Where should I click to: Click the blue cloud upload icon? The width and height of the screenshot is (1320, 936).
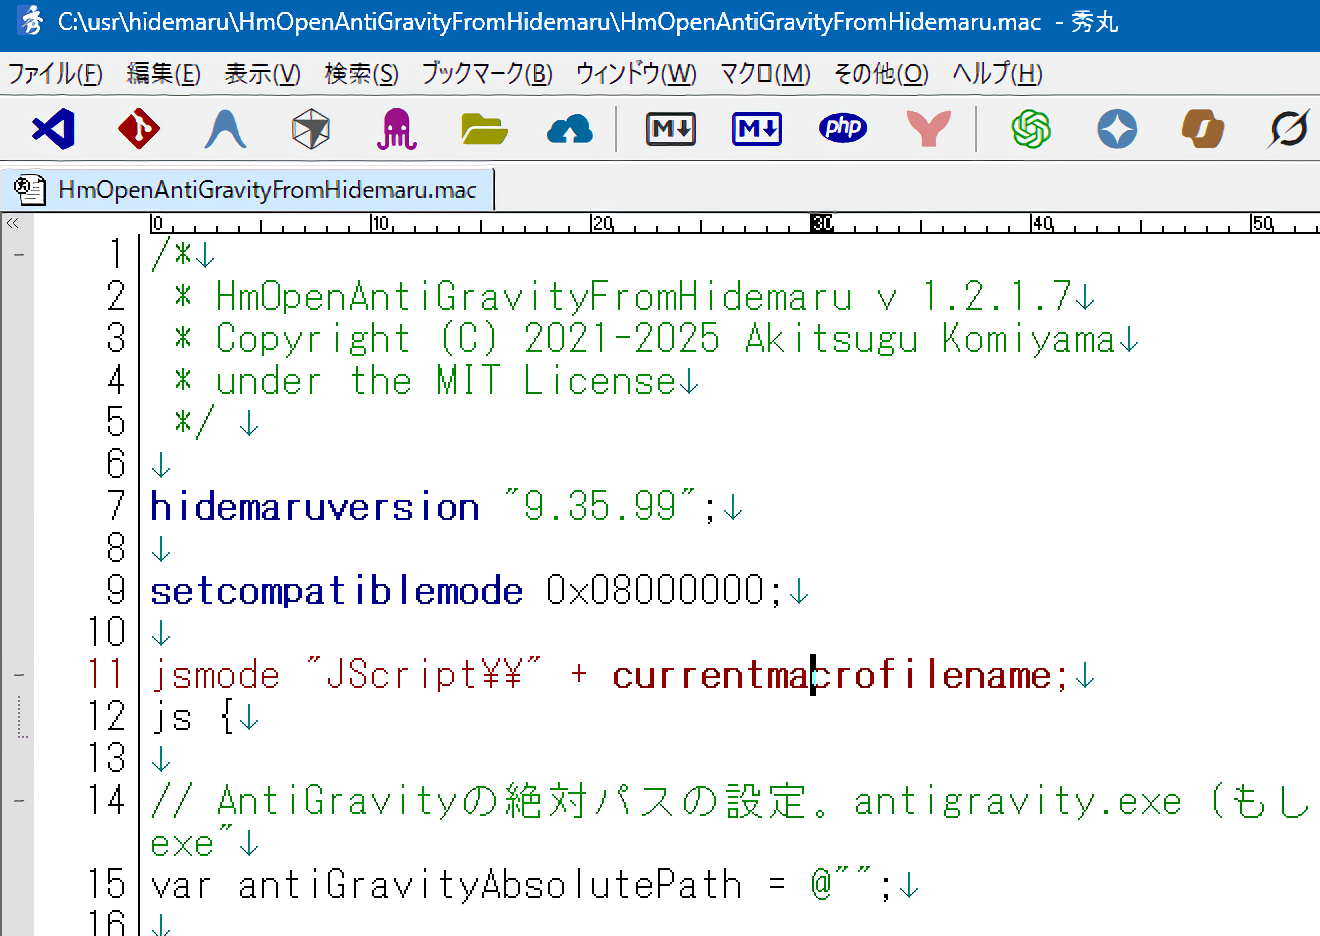click(570, 129)
